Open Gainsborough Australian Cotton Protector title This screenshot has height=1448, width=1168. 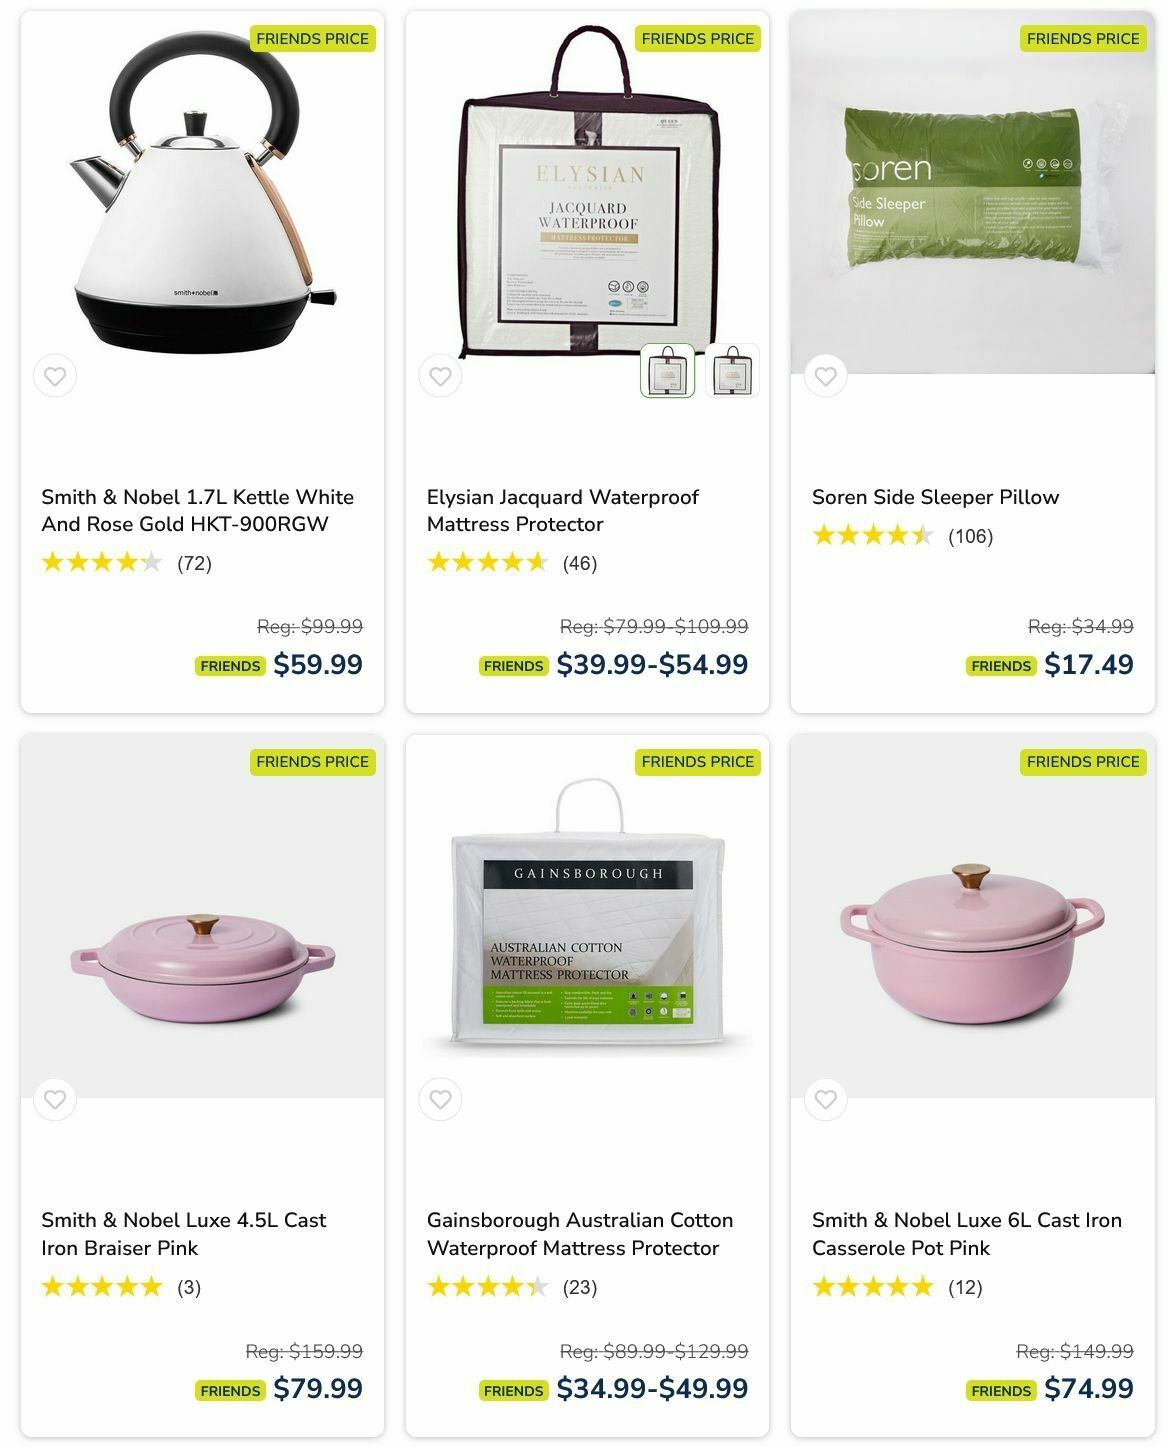pos(580,1234)
